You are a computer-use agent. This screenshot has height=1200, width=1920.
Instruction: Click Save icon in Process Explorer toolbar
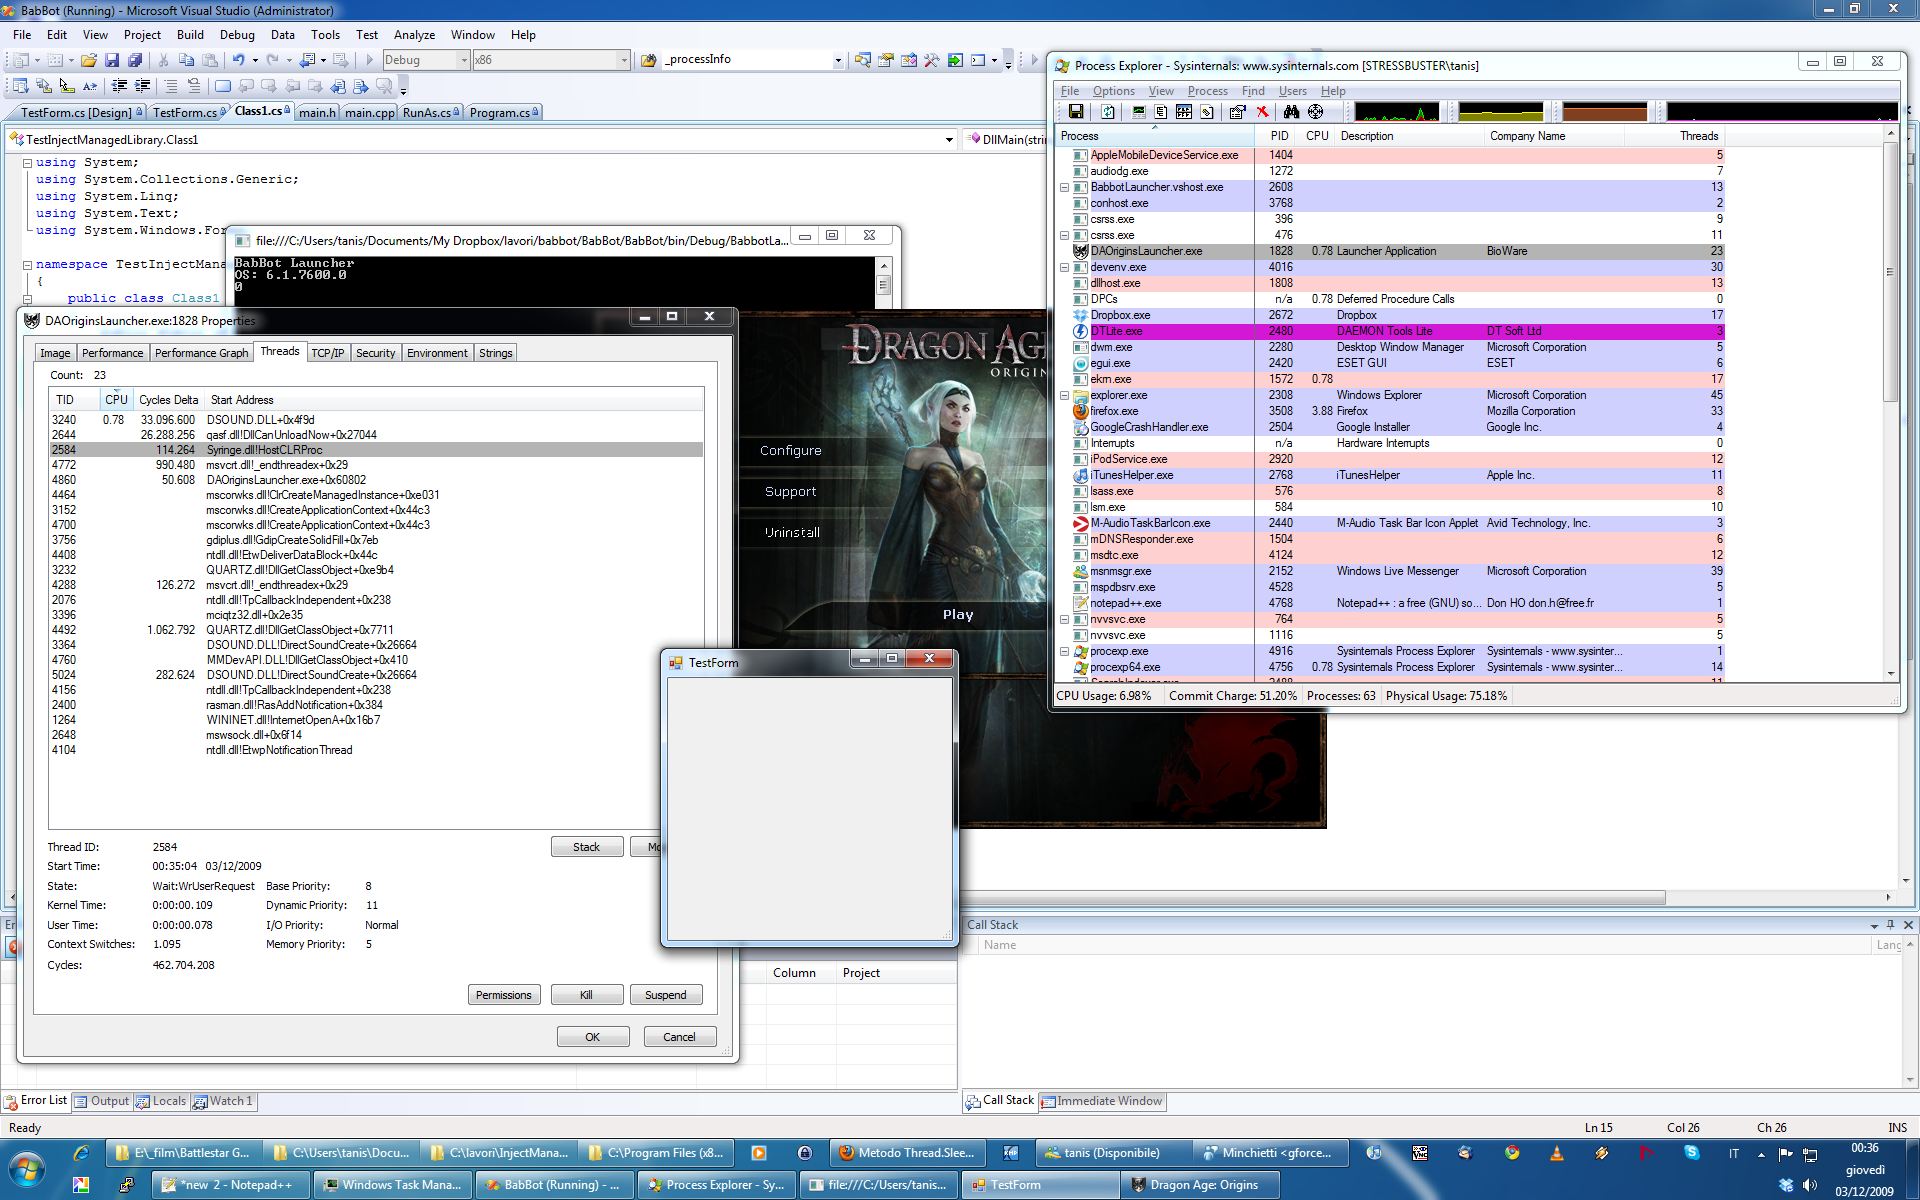(x=1076, y=112)
